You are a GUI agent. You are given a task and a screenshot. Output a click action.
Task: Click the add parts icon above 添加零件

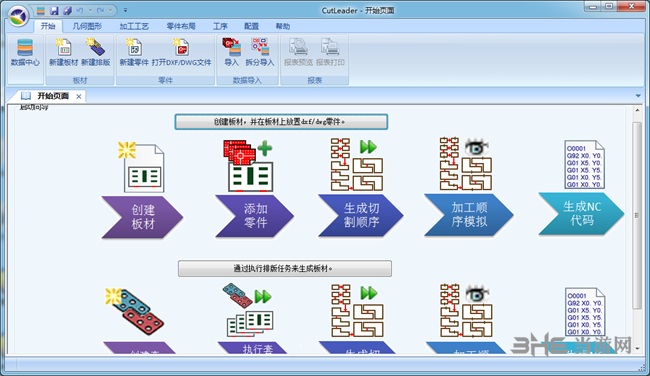pos(249,165)
